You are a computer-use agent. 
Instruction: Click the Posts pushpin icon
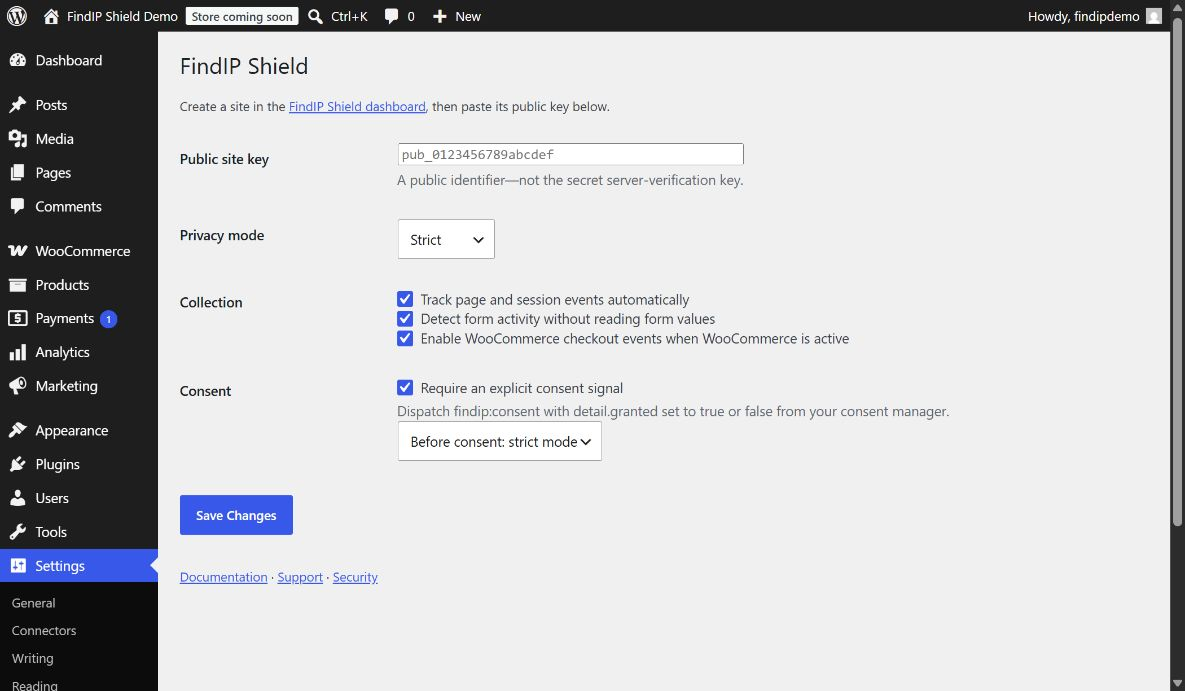pos(17,105)
